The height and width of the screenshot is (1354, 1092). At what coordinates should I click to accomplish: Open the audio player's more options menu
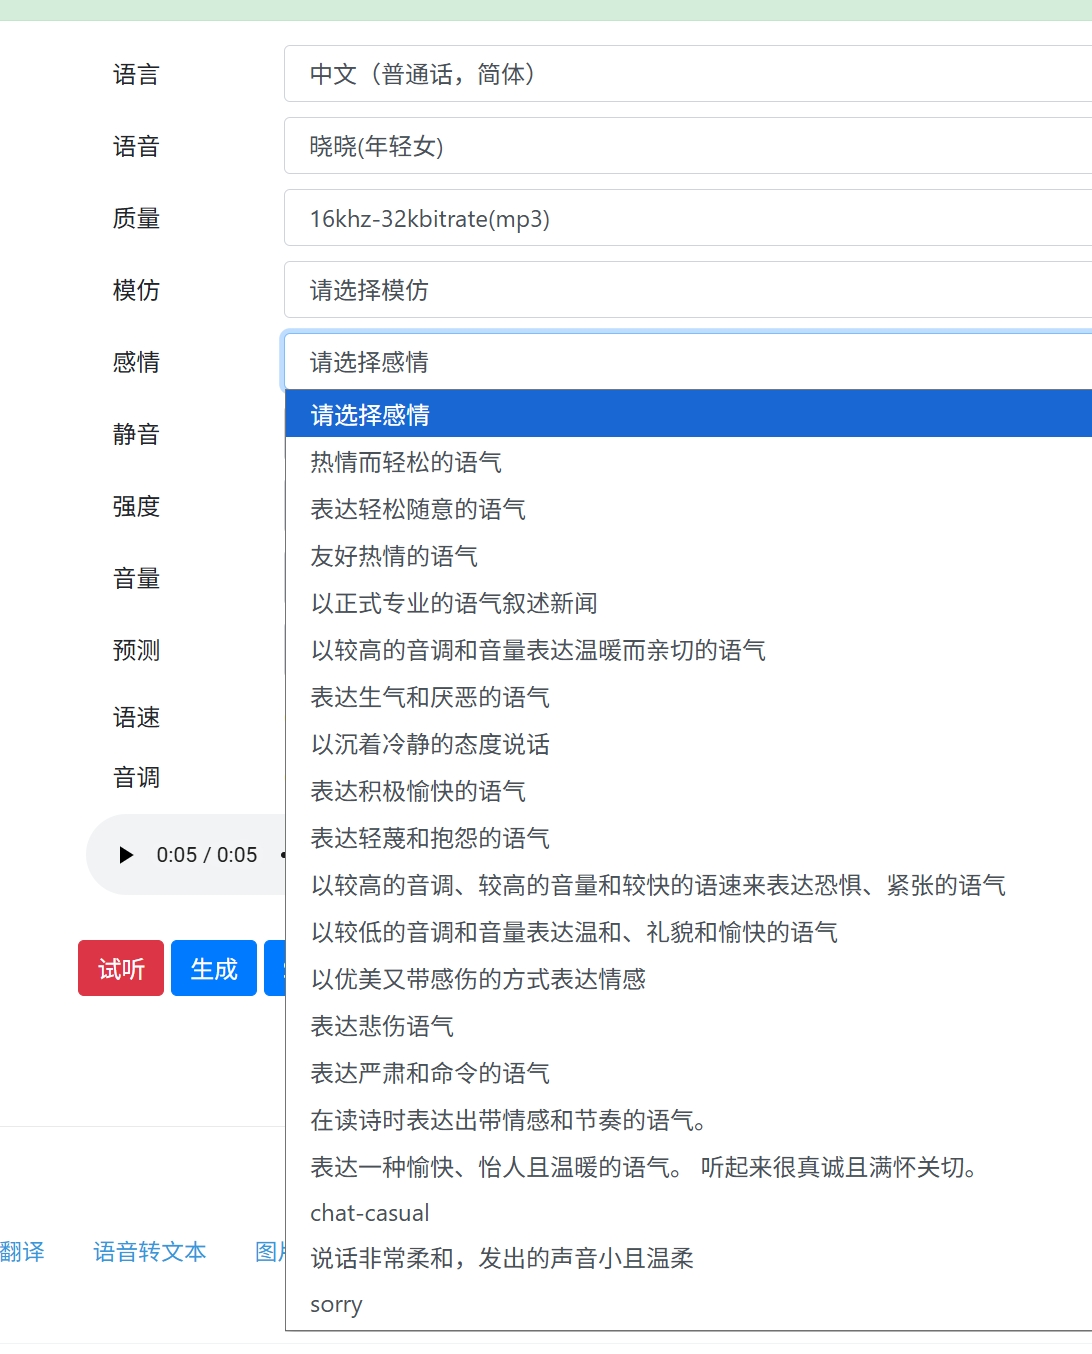click(283, 855)
